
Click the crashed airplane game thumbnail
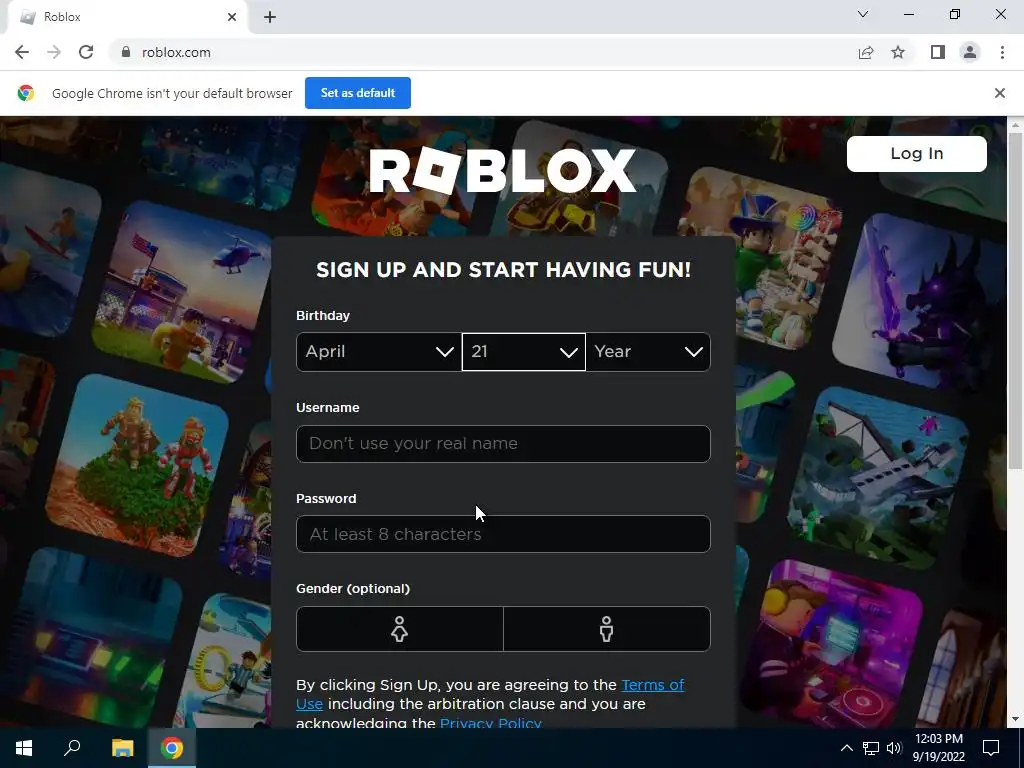878,478
